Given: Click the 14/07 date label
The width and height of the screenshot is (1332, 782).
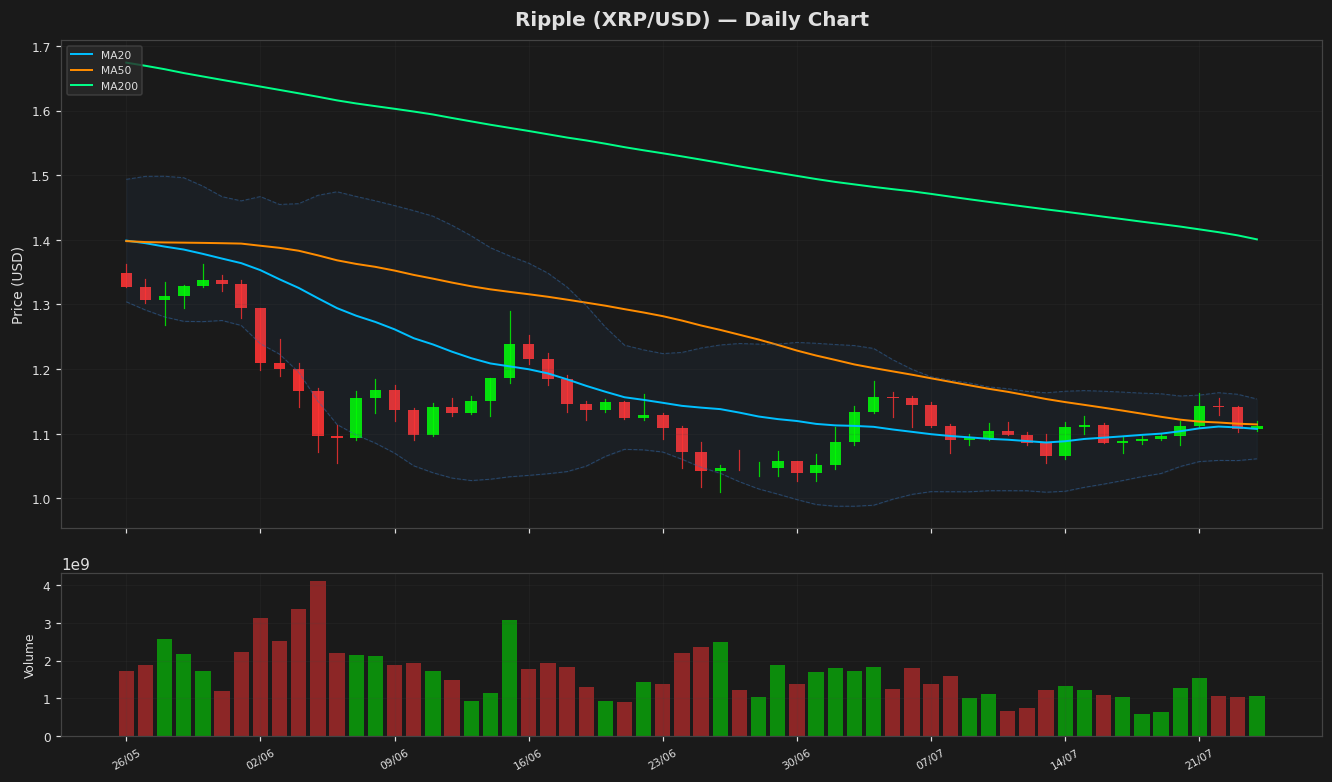Looking at the screenshot, I should 1064,759.
